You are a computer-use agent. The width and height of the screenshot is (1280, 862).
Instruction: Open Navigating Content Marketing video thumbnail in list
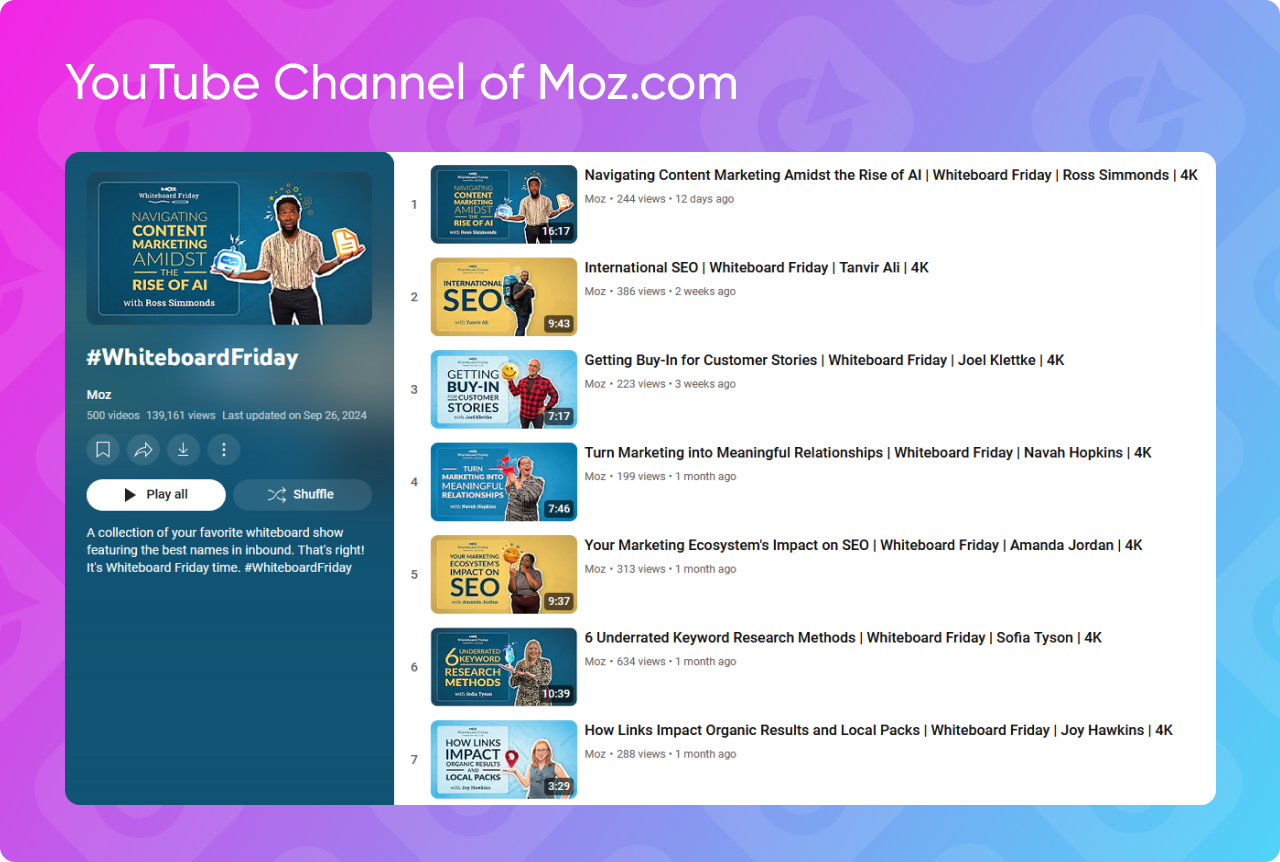504,204
